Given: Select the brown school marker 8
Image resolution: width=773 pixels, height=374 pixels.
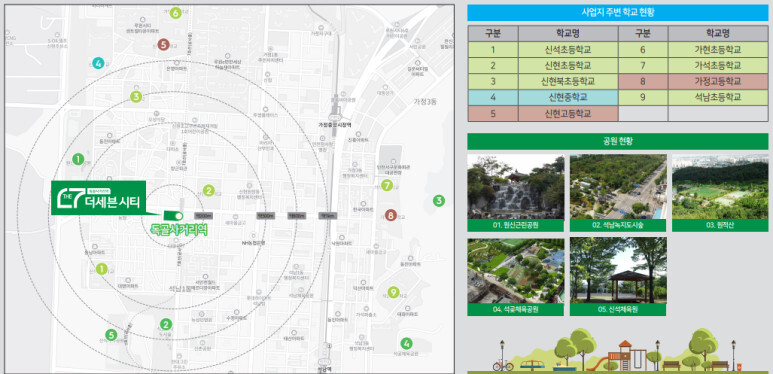Looking at the screenshot, I should 390,215.
